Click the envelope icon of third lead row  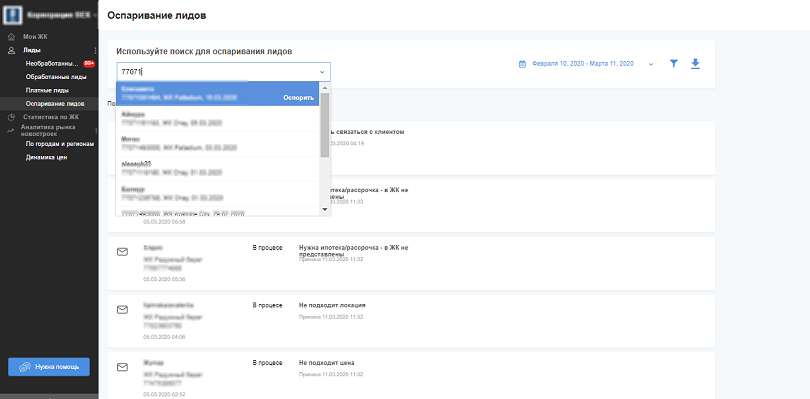pos(122,252)
